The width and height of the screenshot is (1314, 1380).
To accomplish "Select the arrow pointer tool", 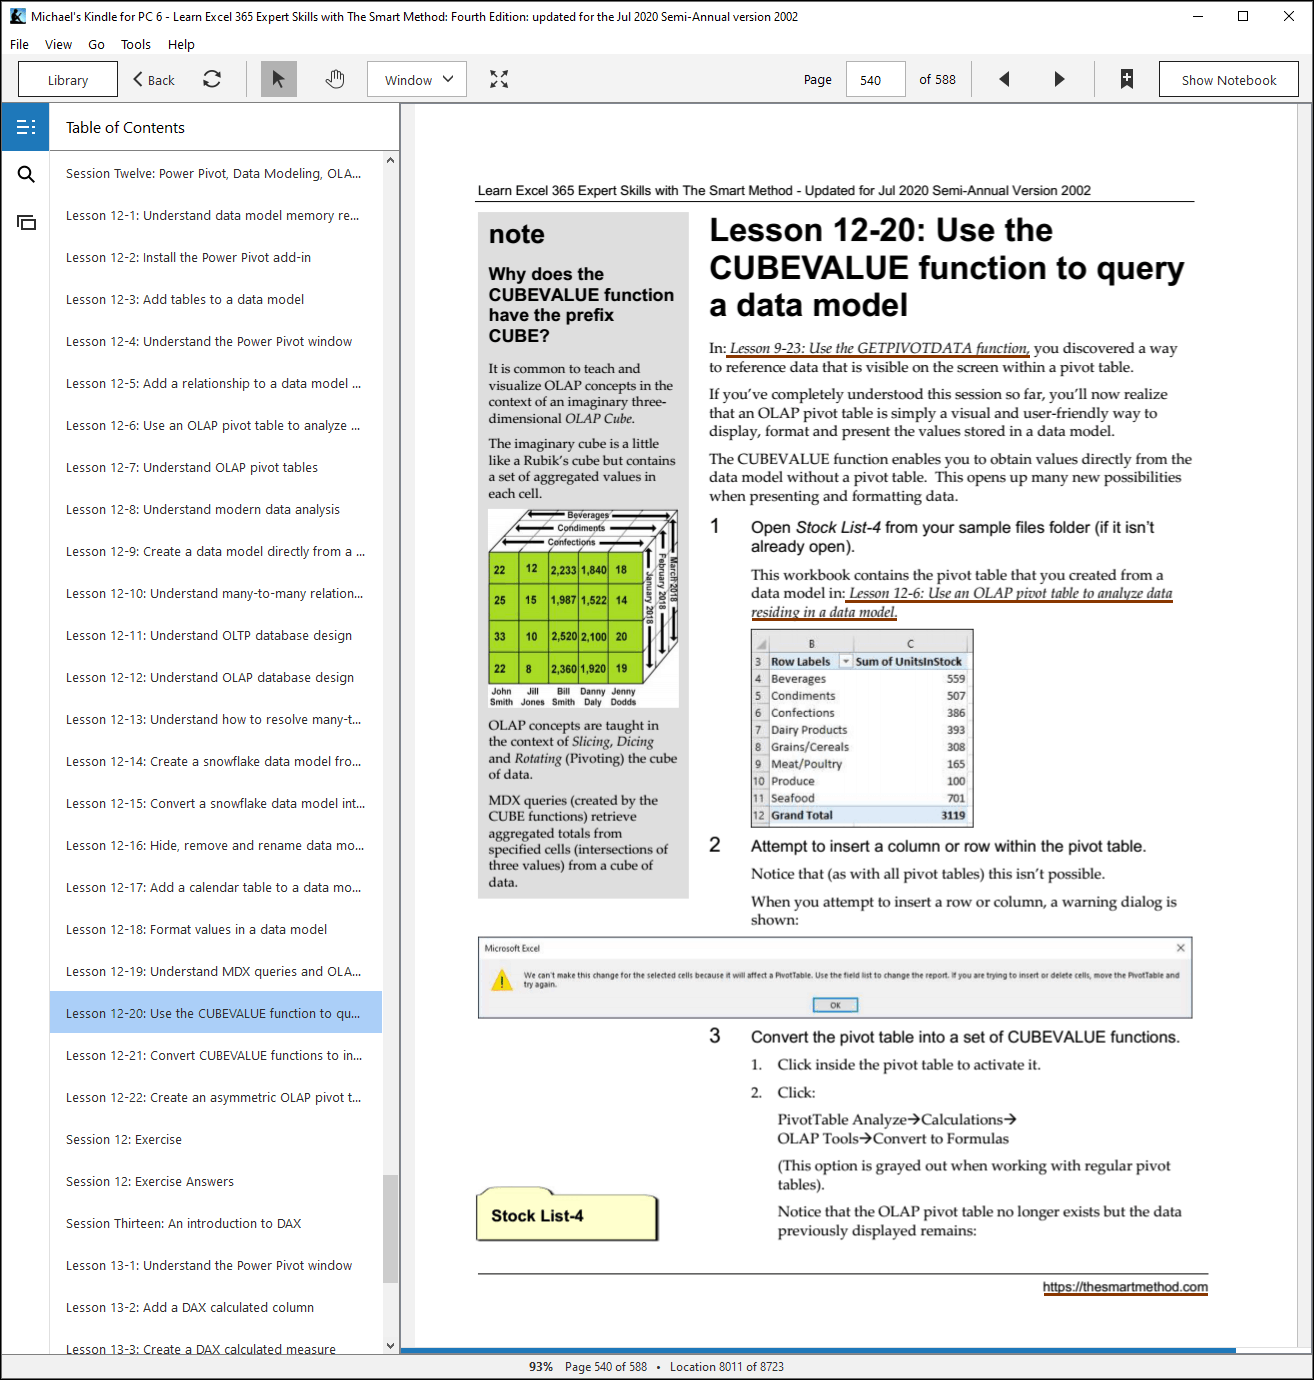I will click(279, 79).
